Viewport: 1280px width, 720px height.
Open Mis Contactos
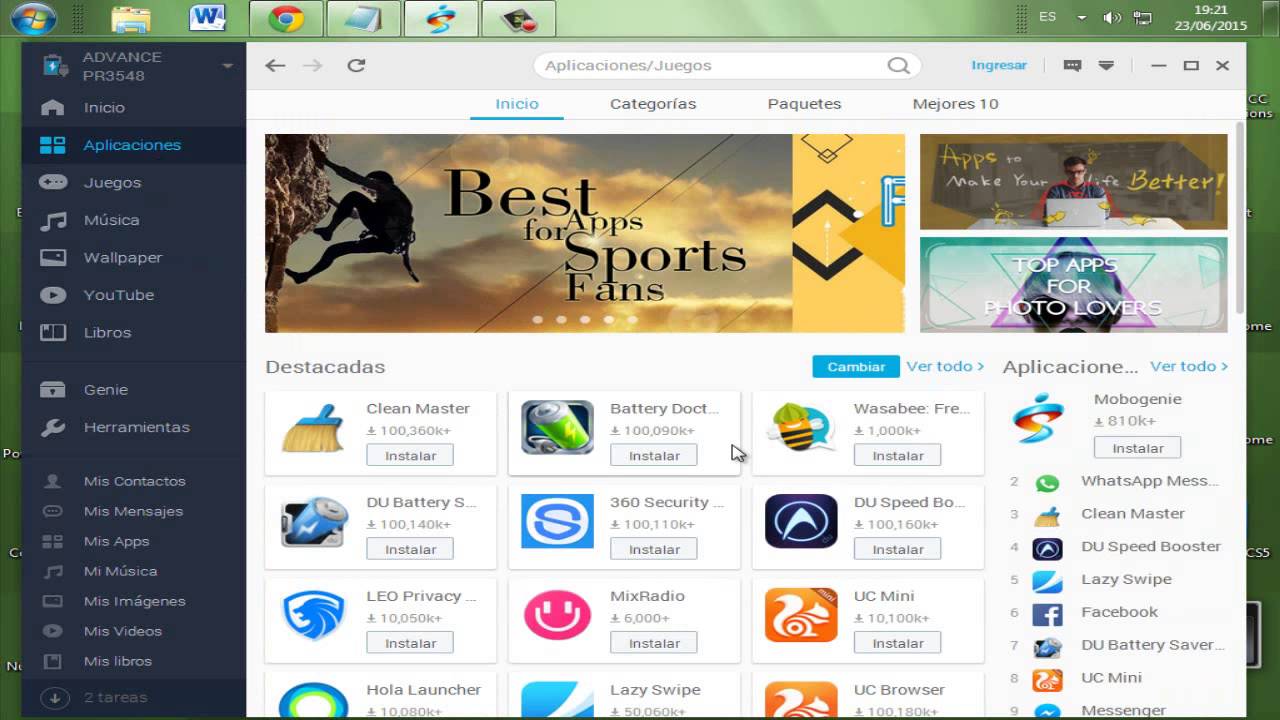coord(134,481)
